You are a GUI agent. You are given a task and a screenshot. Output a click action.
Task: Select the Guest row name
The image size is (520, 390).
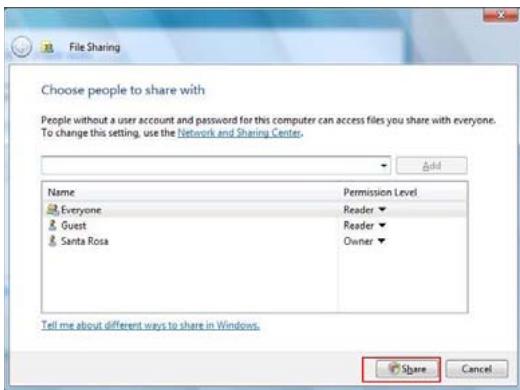[73, 226]
